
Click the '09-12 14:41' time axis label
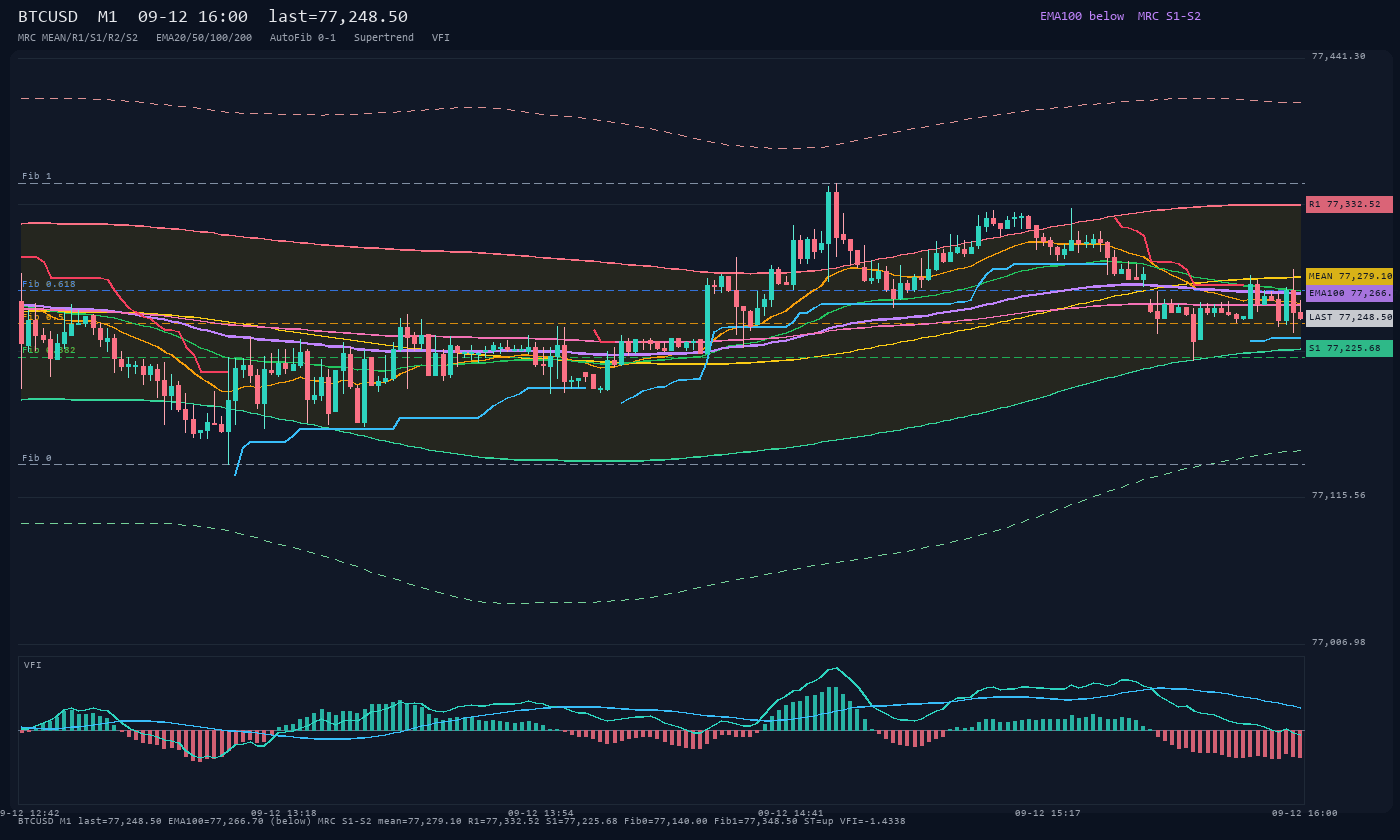coord(791,813)
